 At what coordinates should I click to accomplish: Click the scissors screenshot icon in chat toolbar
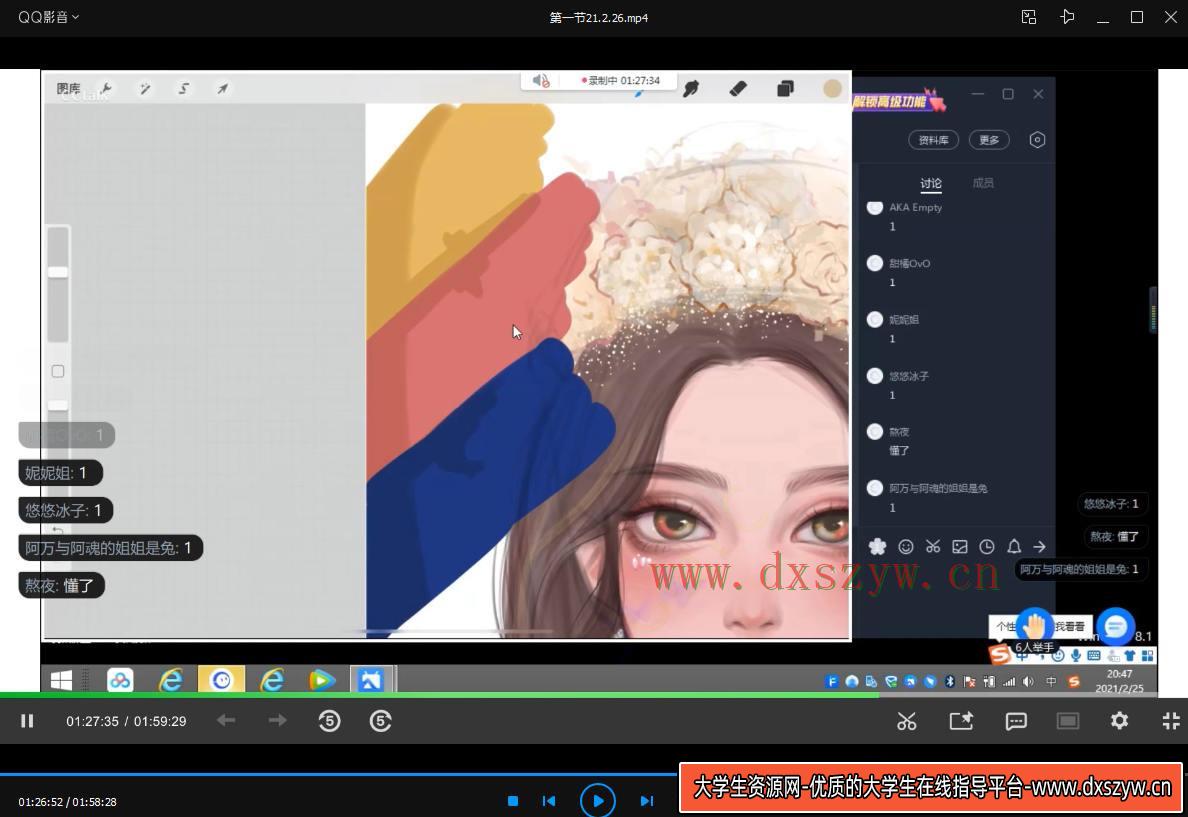933,546
